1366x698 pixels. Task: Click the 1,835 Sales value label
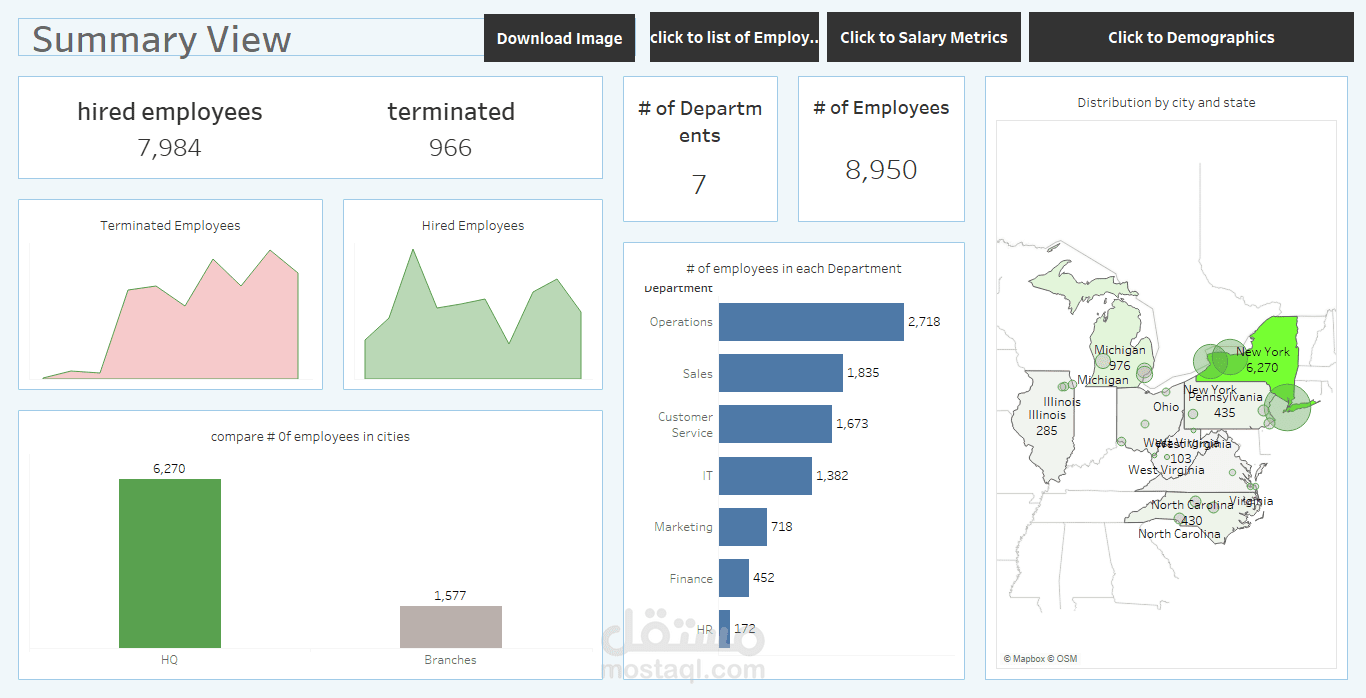[x=863, y=373]
